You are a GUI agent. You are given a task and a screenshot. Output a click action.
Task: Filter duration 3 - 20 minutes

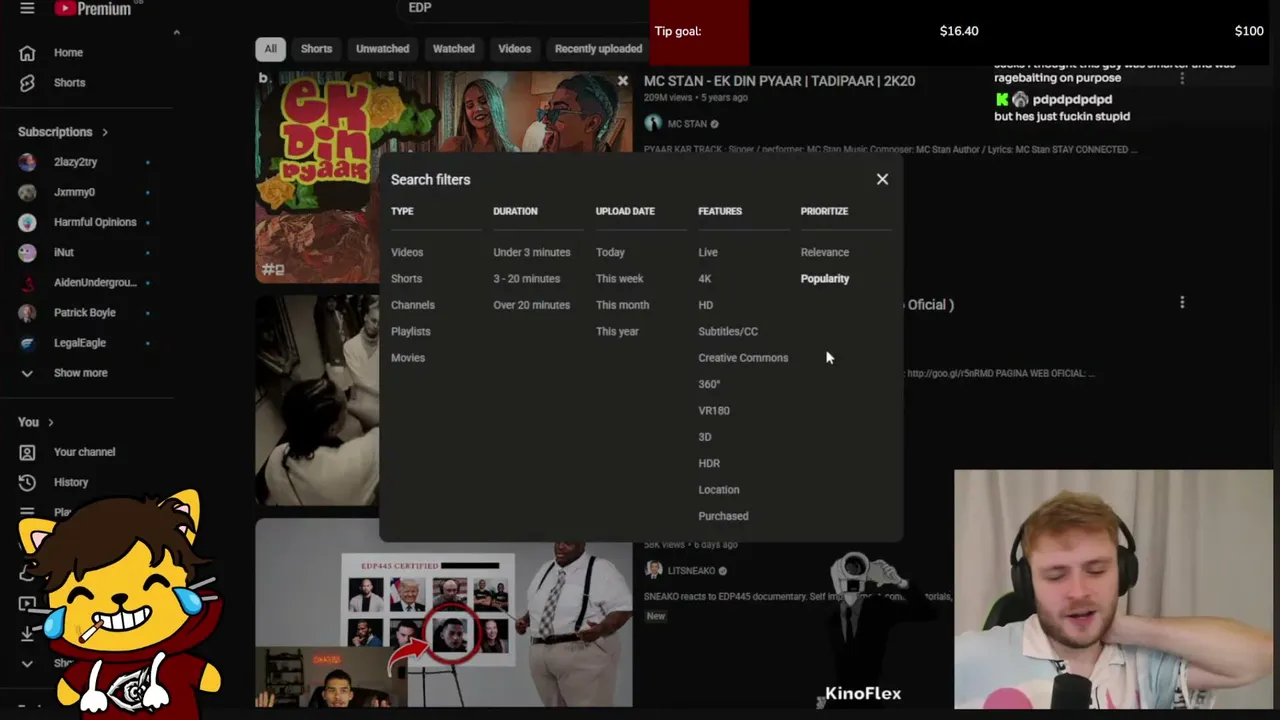pyautogui.click(x=527, y=278)
